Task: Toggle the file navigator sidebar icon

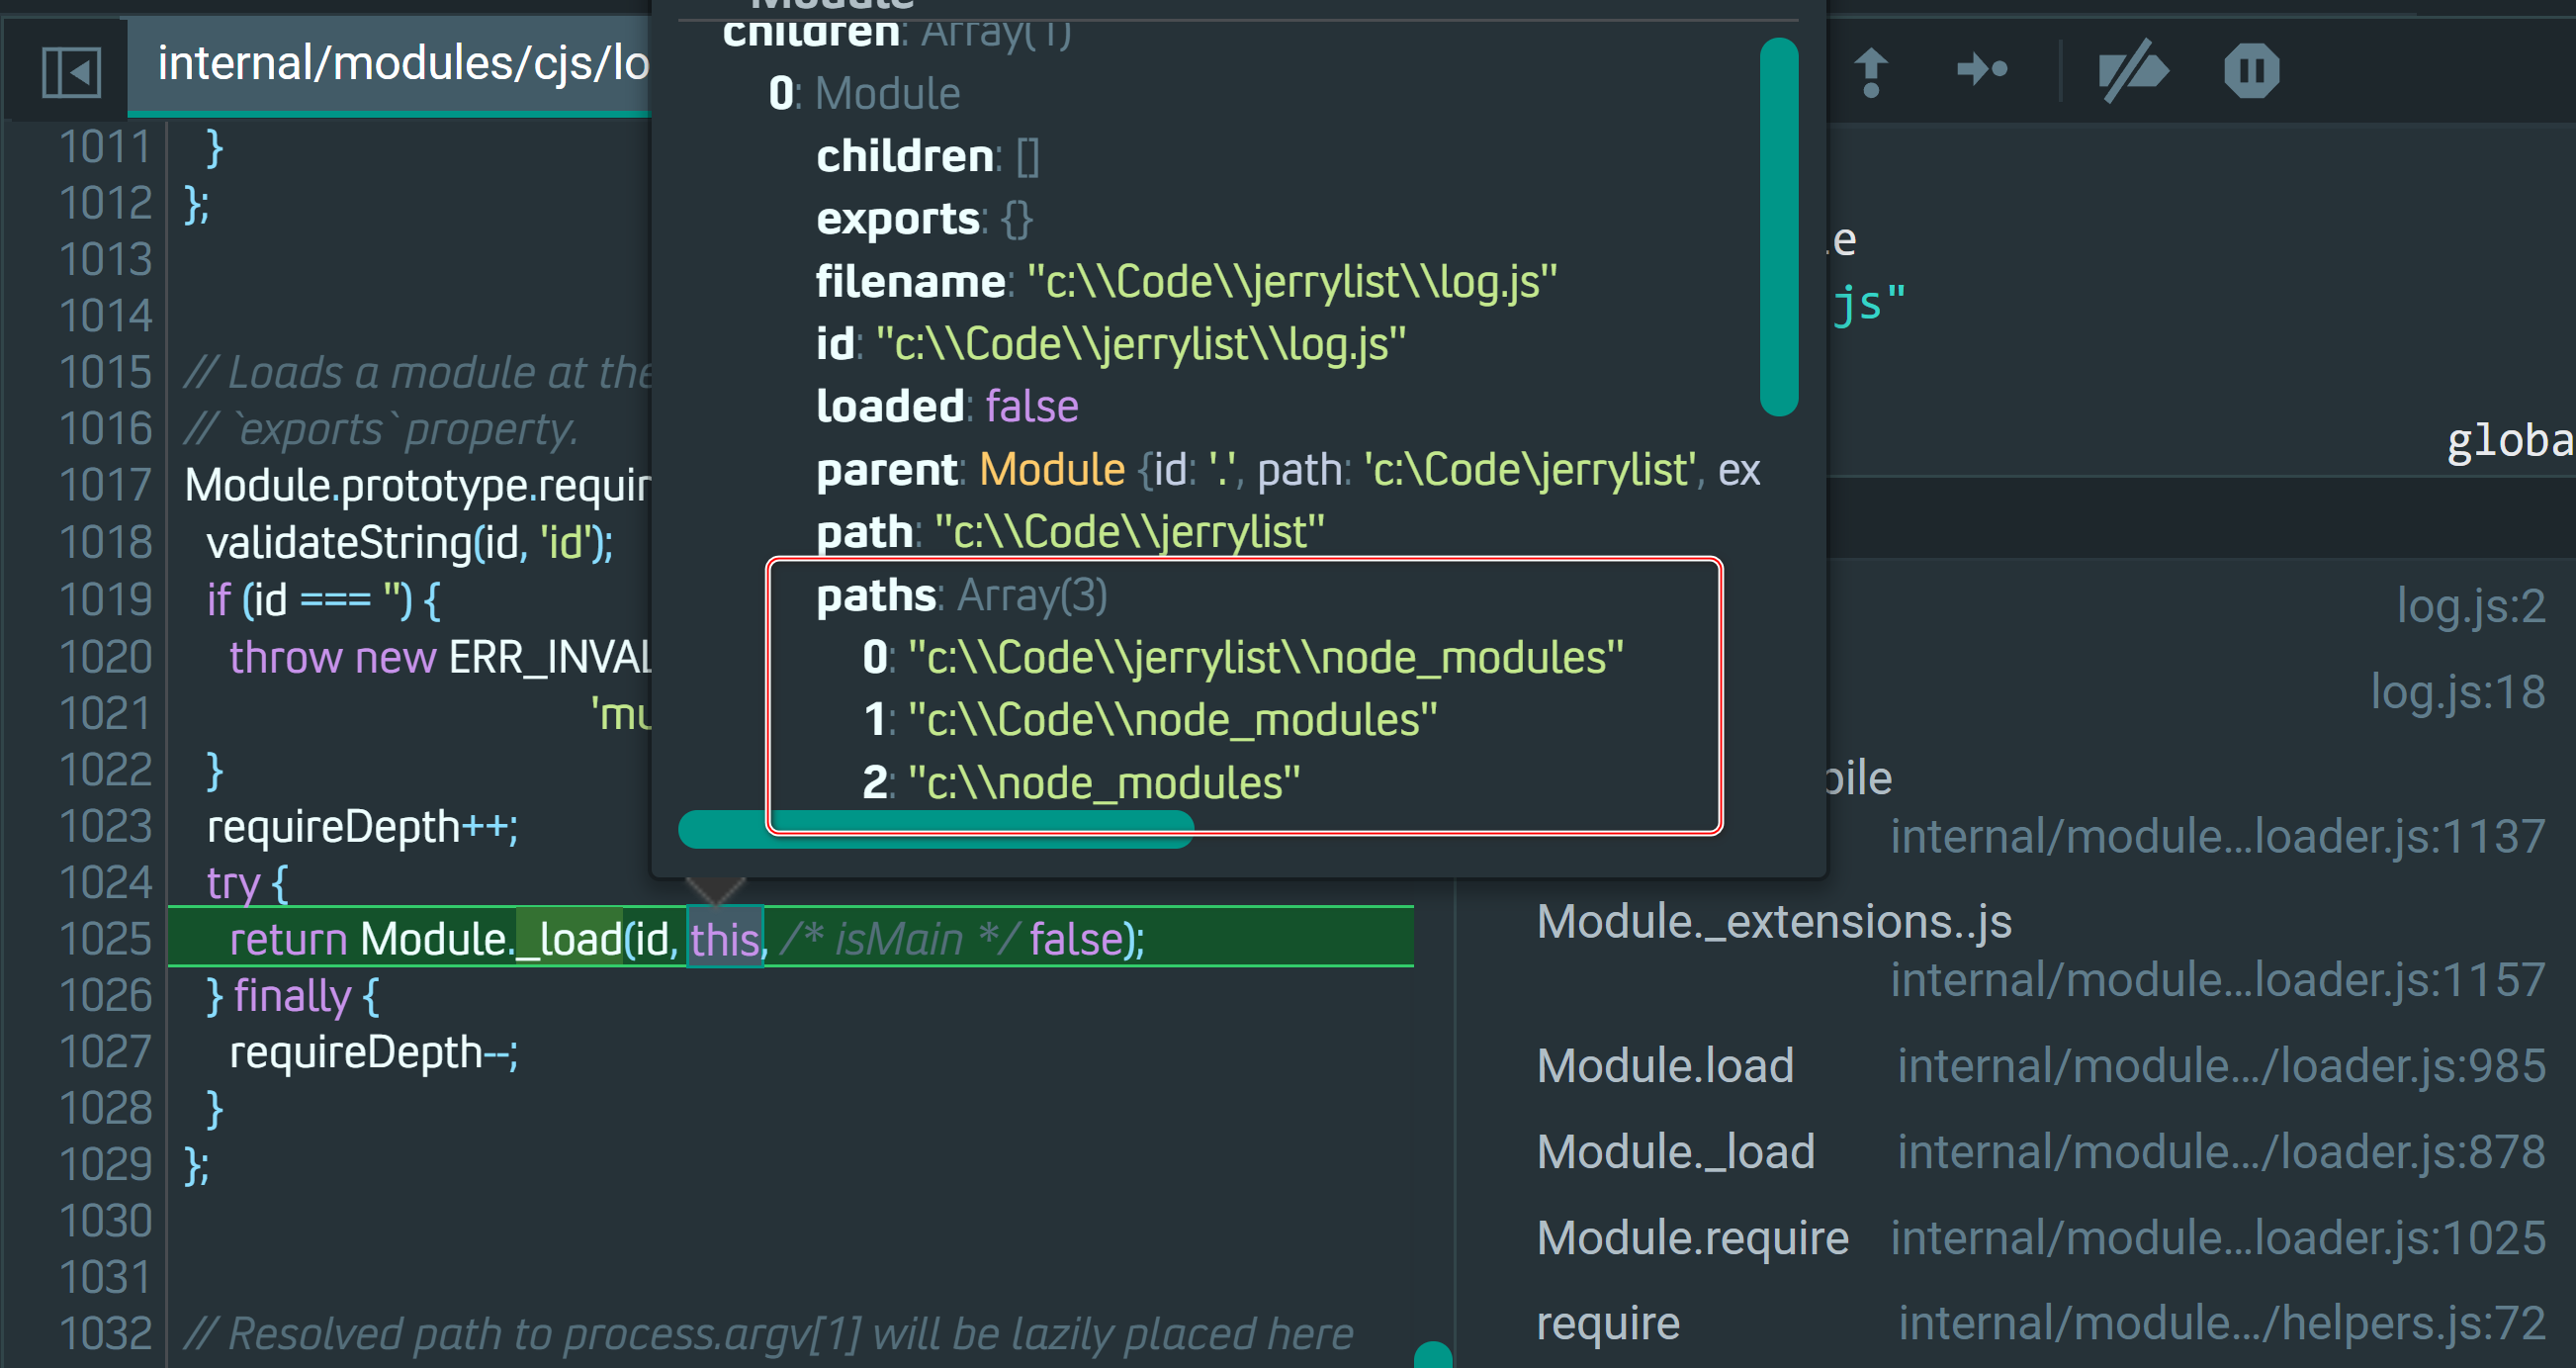Action: point(71,72)
